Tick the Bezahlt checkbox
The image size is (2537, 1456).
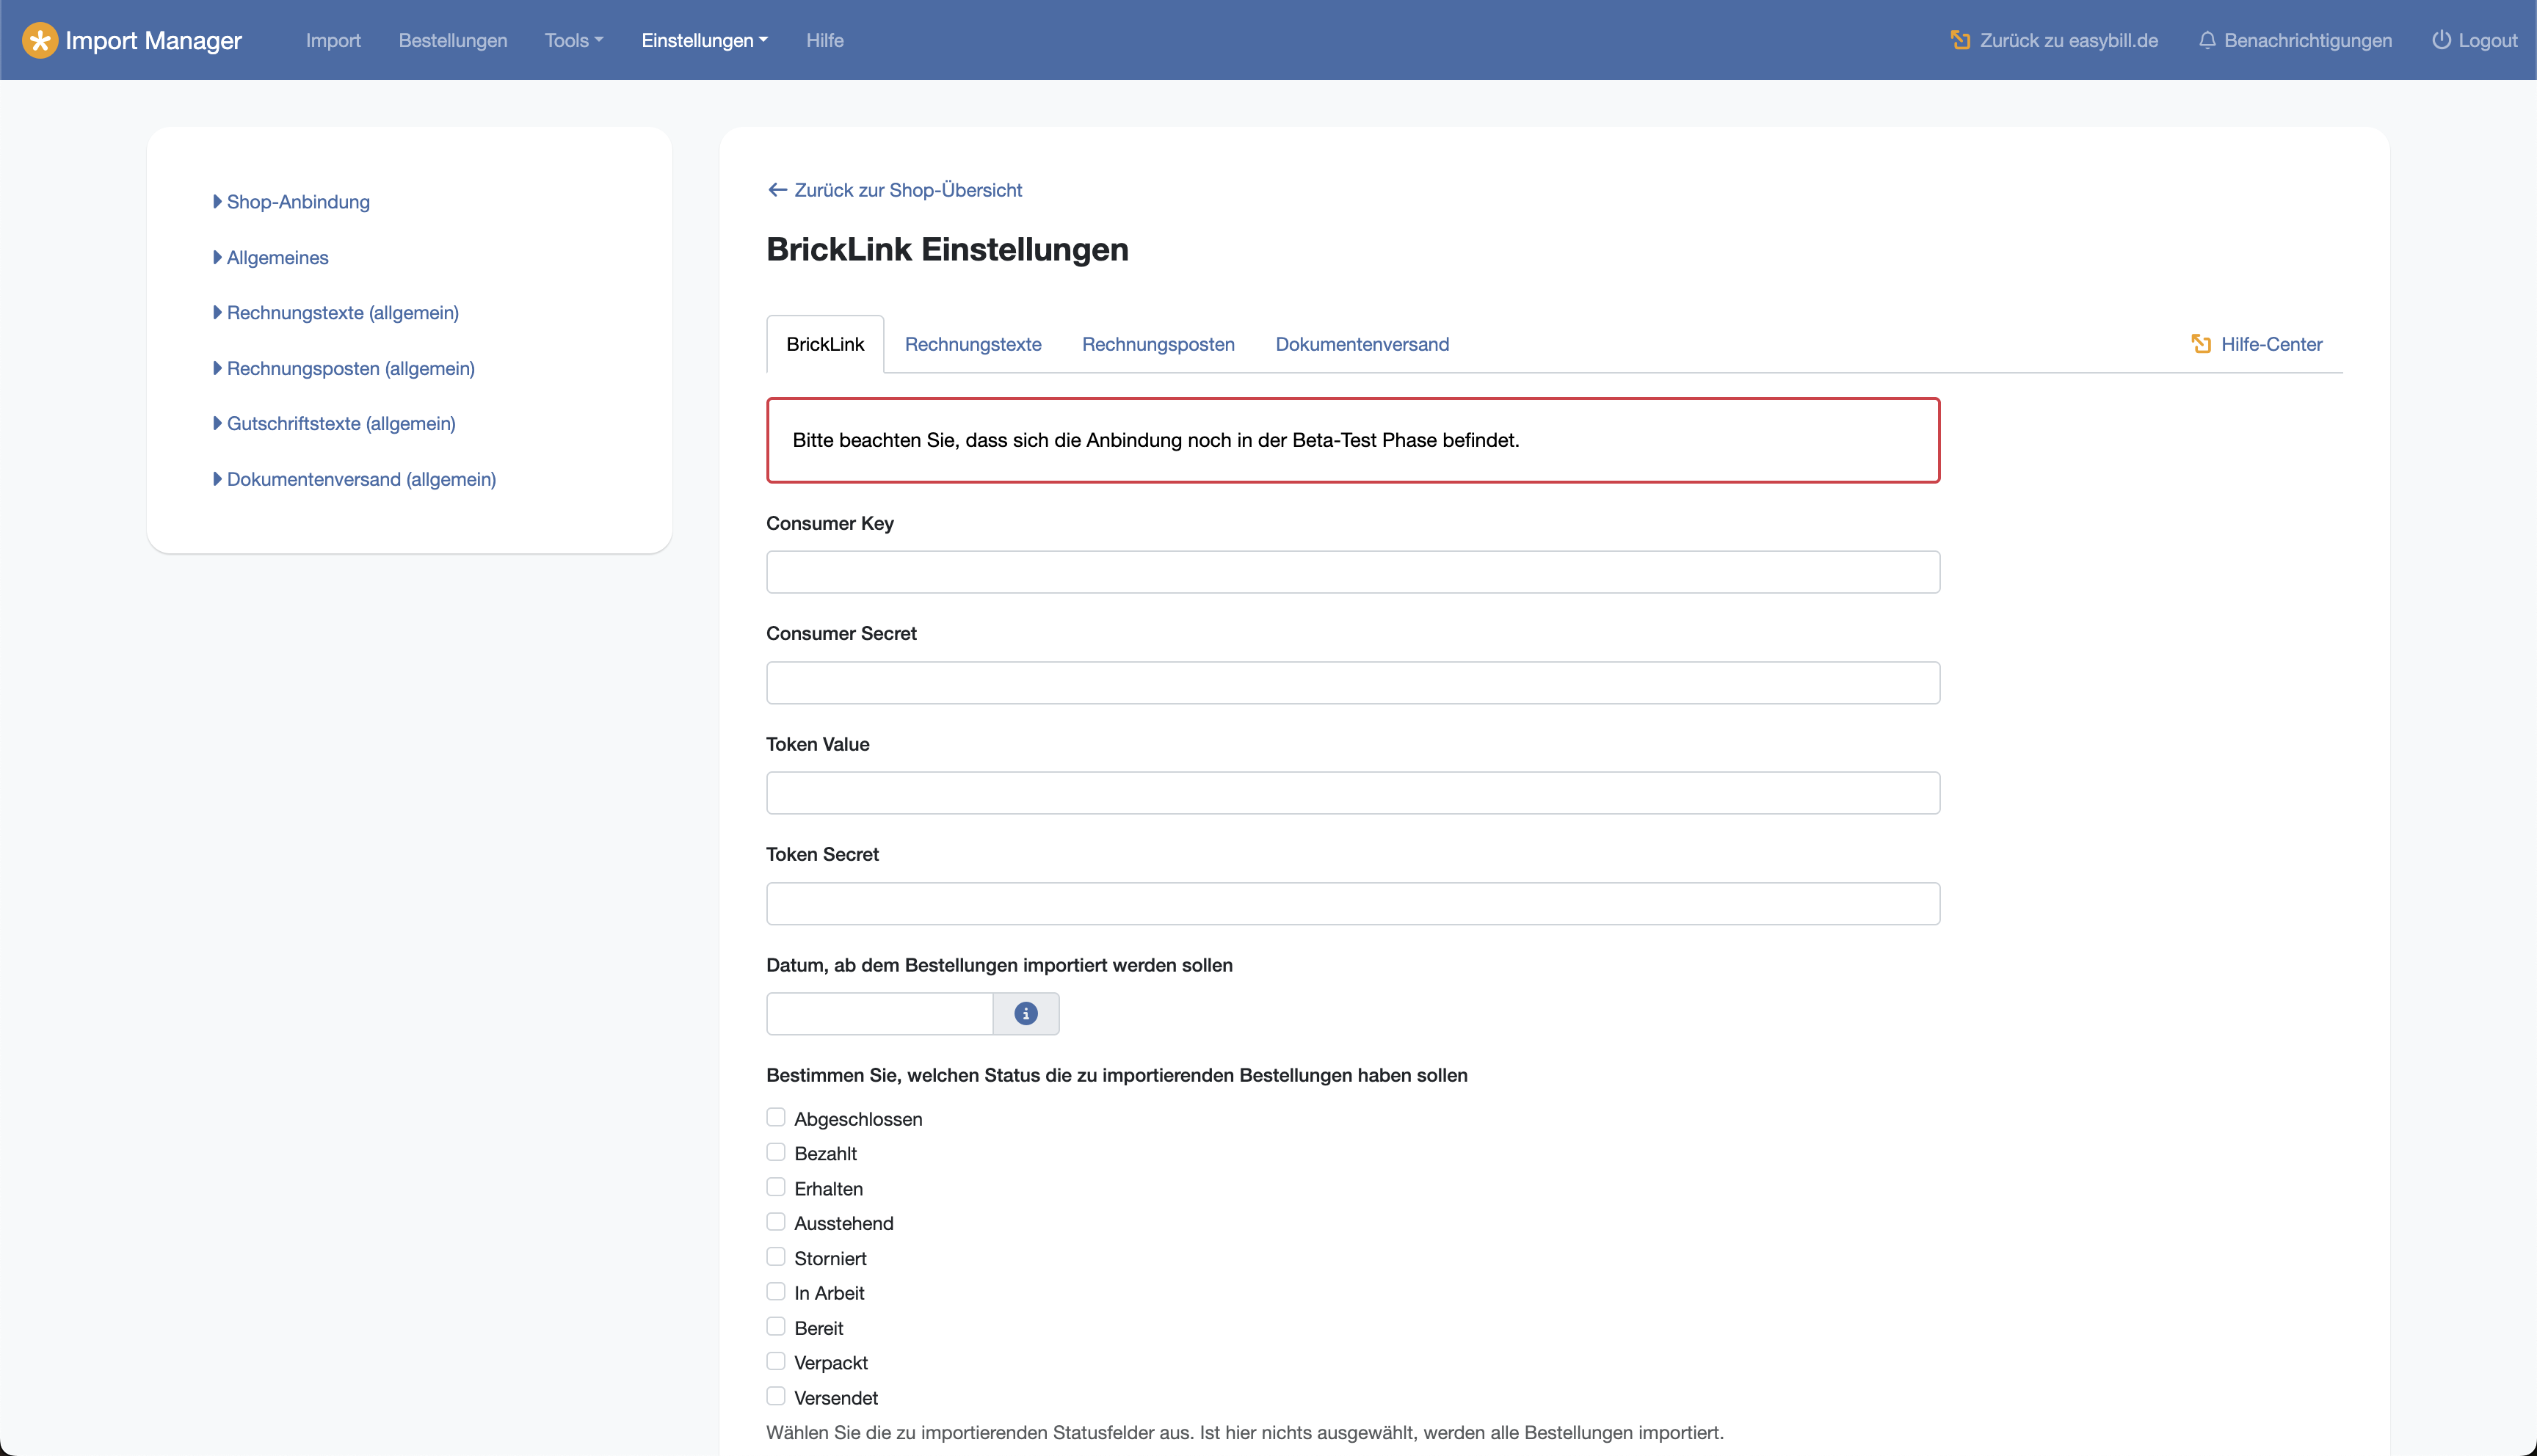coord(776,1152)
